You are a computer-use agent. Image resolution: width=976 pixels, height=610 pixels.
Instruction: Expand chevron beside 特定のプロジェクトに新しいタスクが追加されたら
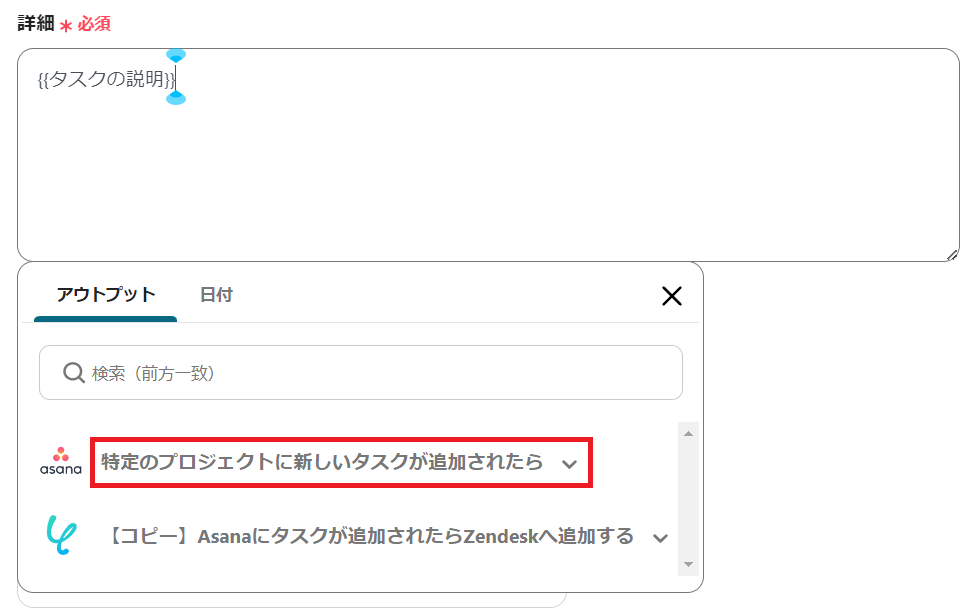click(570, 464)
